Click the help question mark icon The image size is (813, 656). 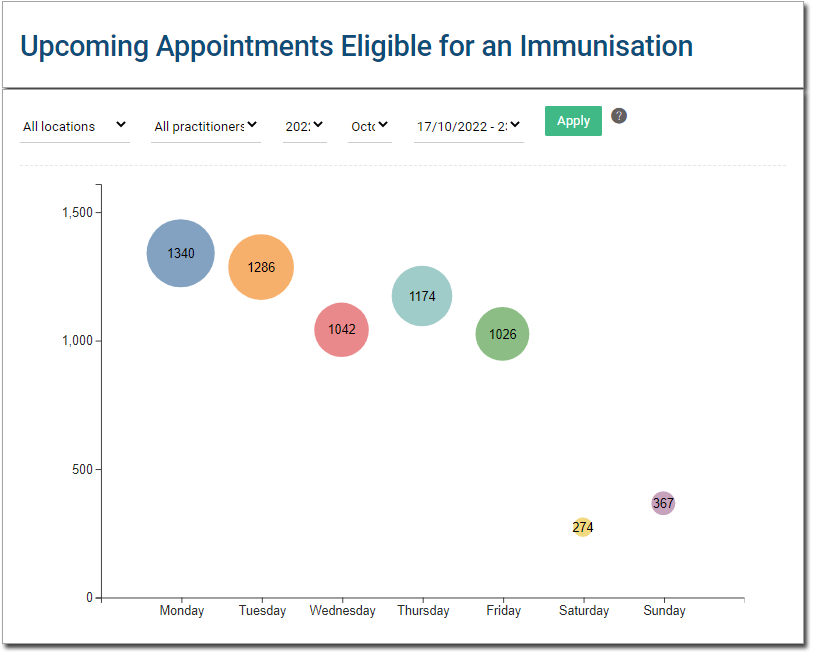click(619, 116)
